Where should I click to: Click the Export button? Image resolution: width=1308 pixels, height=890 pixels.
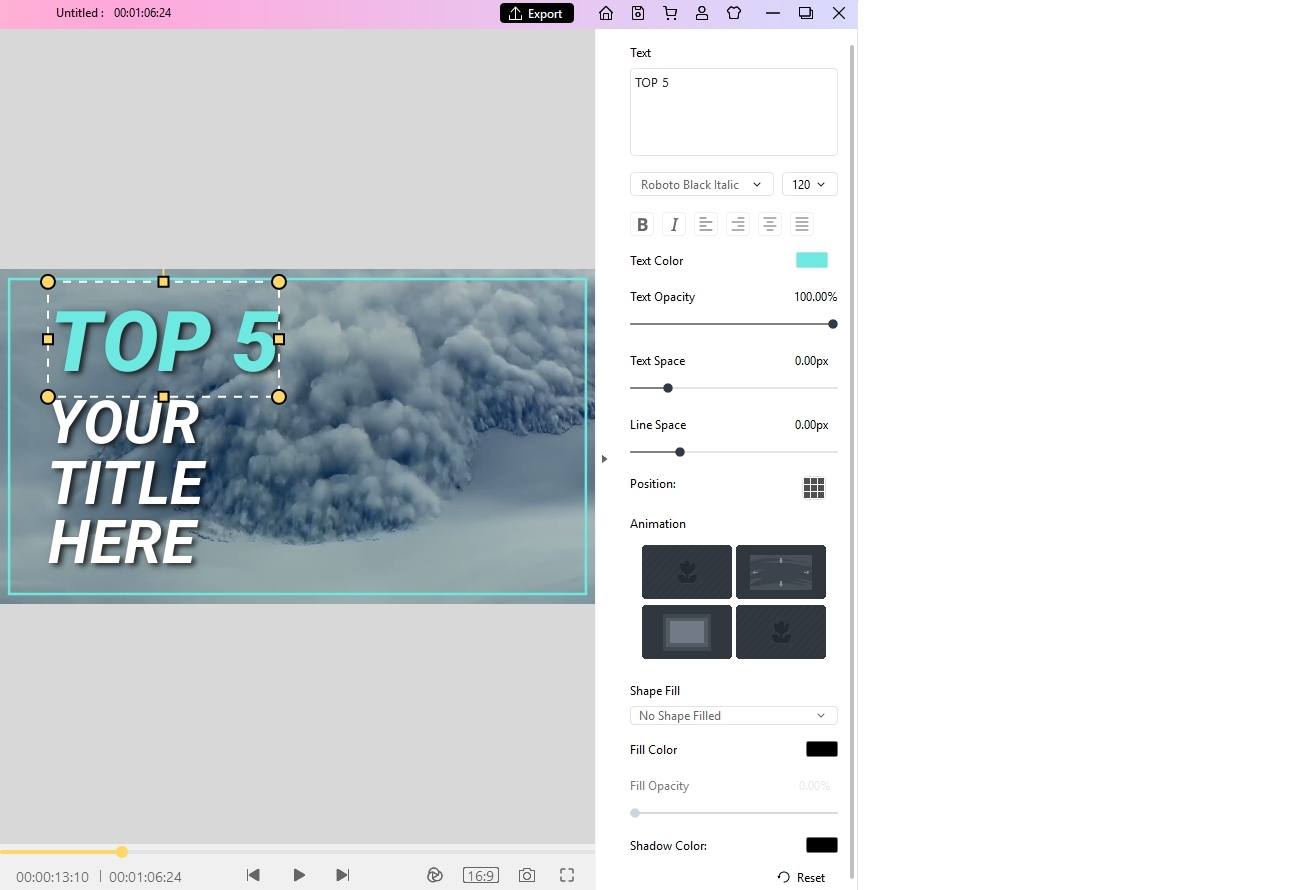(x=537, y=13)
